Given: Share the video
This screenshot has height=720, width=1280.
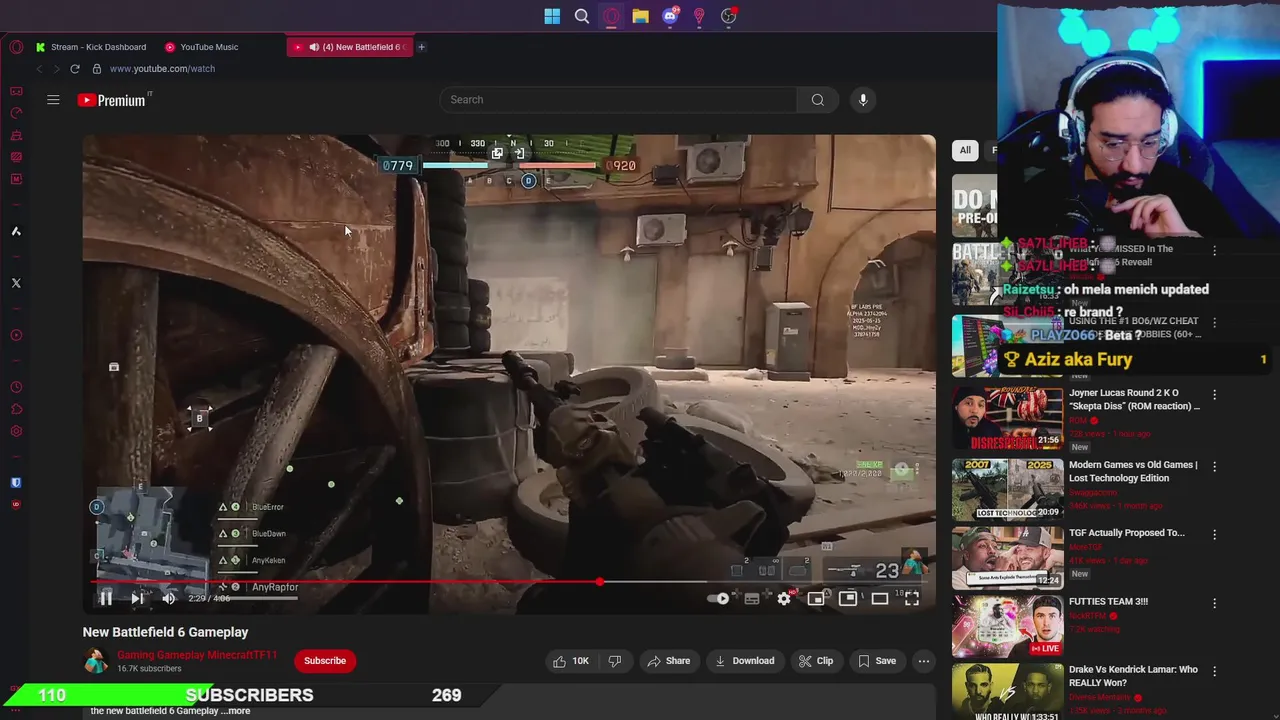Looking at the screenshot, I should pos(668,660).
